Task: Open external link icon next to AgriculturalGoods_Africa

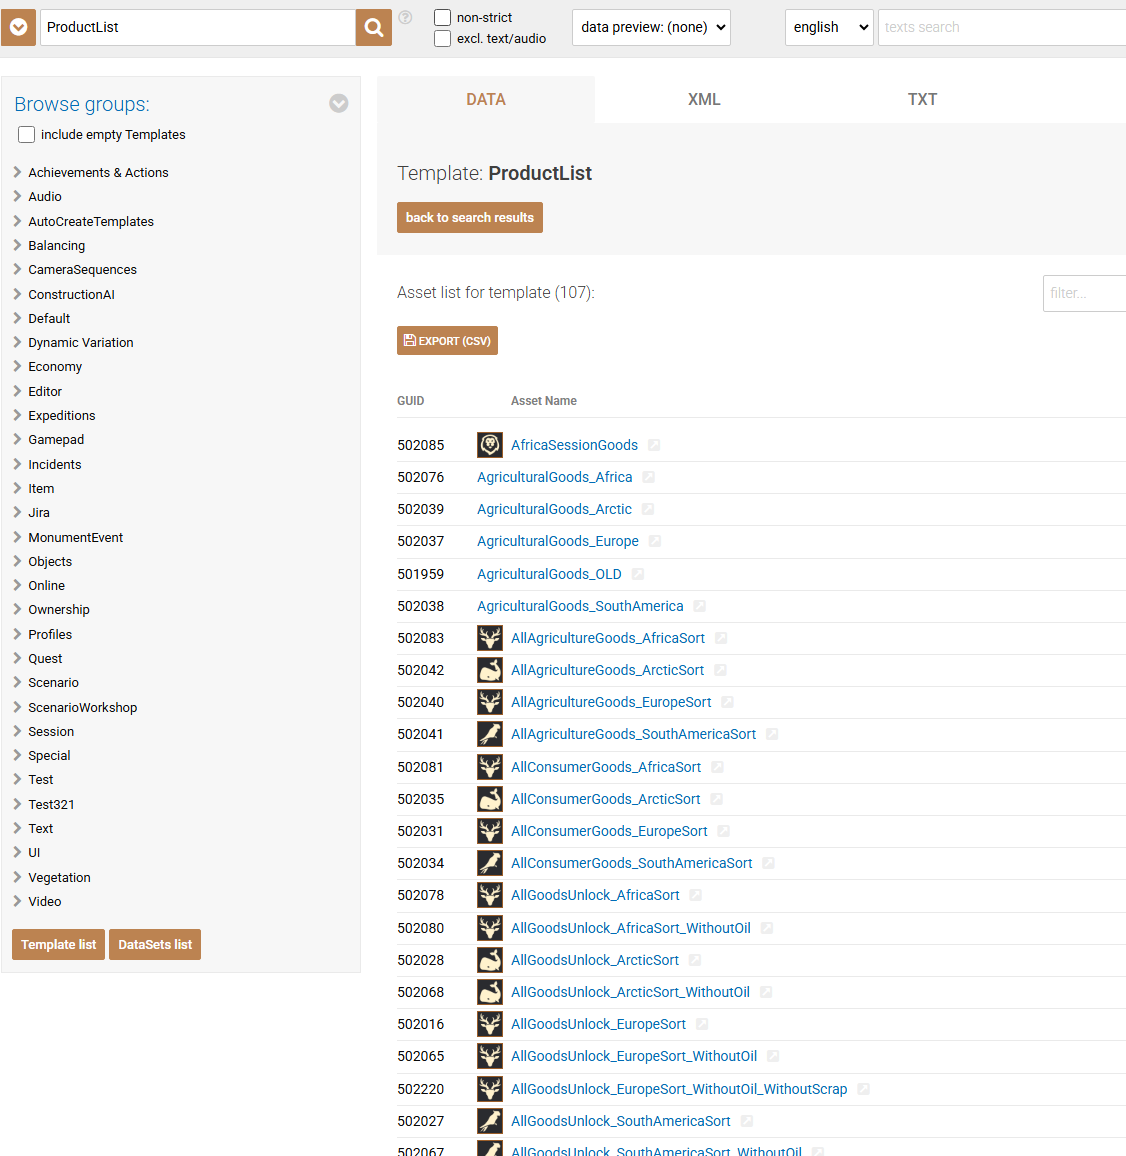Action: click(649, 478)
